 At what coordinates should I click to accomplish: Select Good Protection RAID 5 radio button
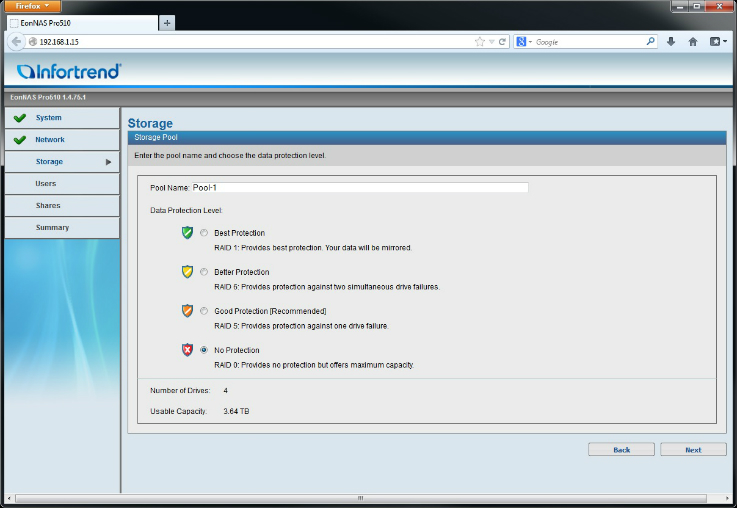click(x=204, y=311)
